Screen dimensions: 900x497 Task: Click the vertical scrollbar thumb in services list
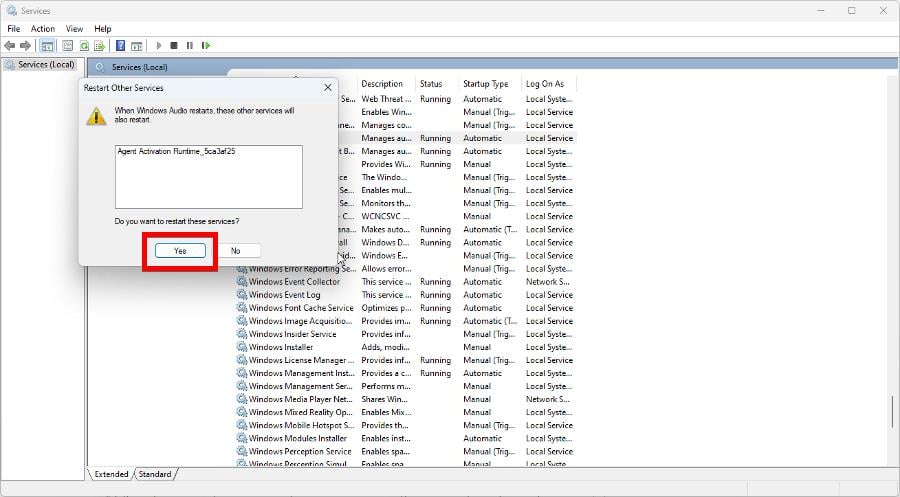point(893,411)
